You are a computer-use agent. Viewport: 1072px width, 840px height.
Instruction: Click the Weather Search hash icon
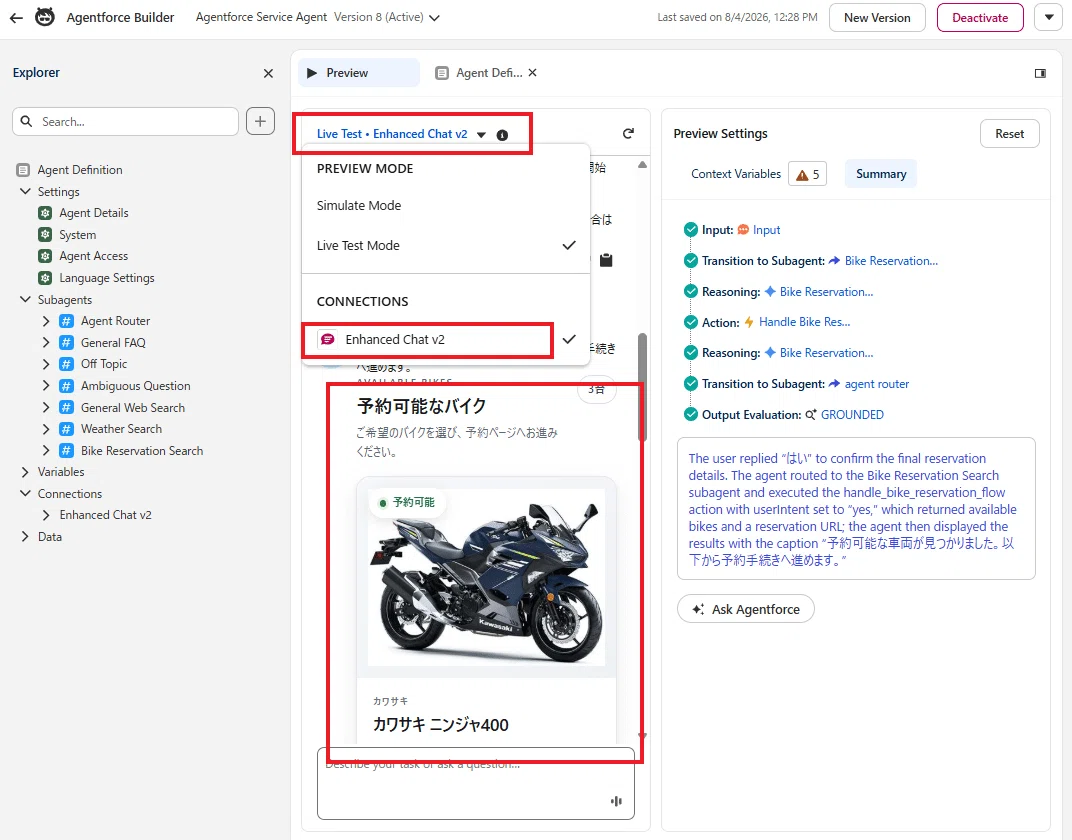pos(66,429)
